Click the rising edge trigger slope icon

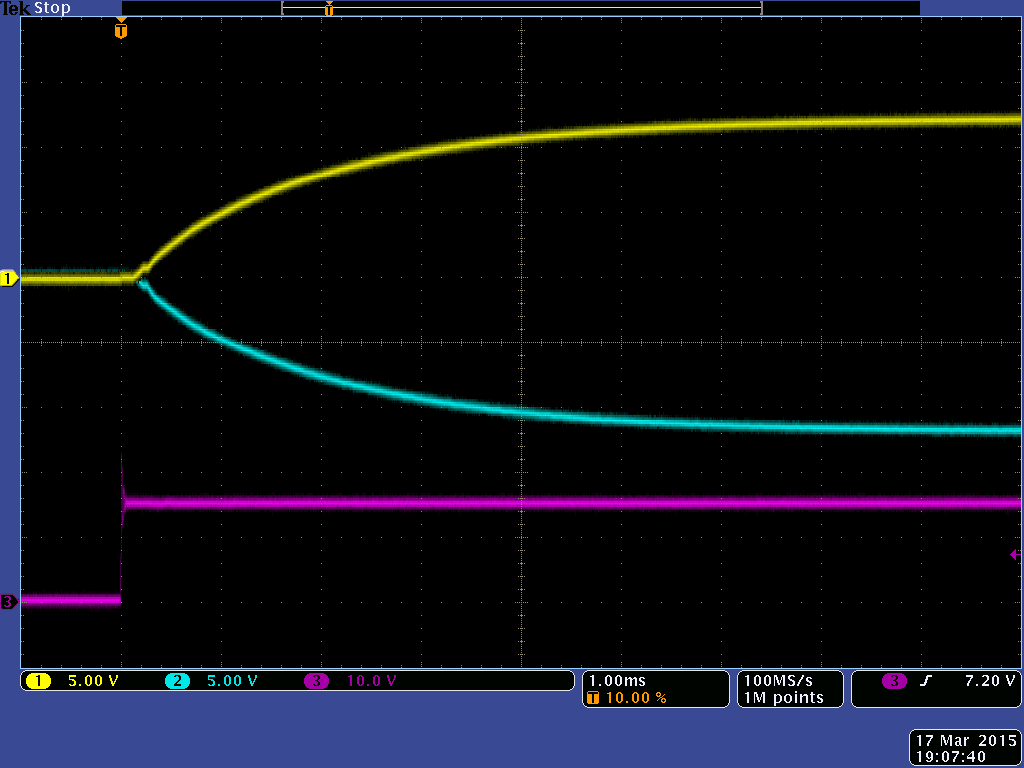tap(925, 681)
